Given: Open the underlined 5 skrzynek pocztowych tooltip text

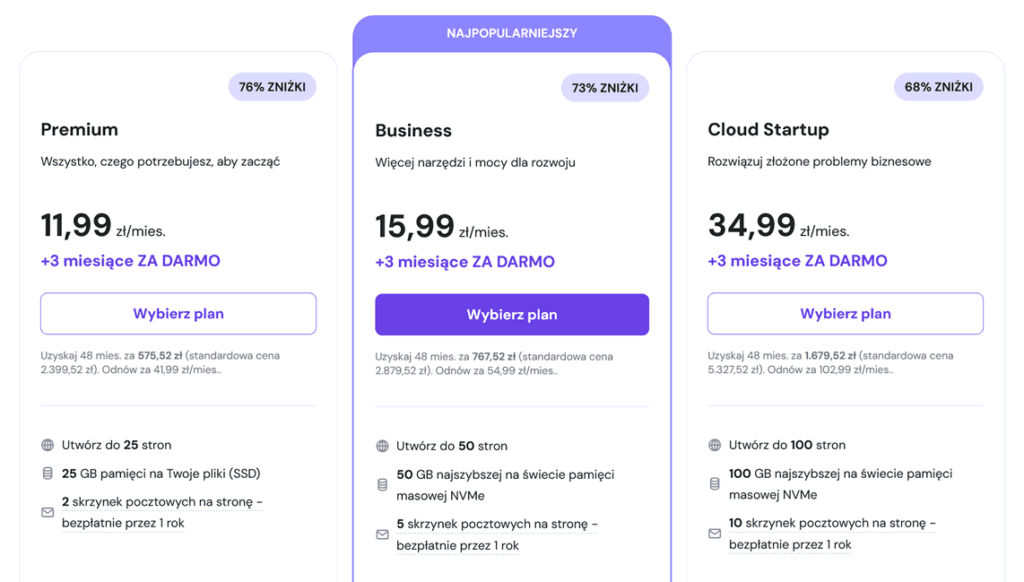Looking at the screenshot, I should coord(497,534).
